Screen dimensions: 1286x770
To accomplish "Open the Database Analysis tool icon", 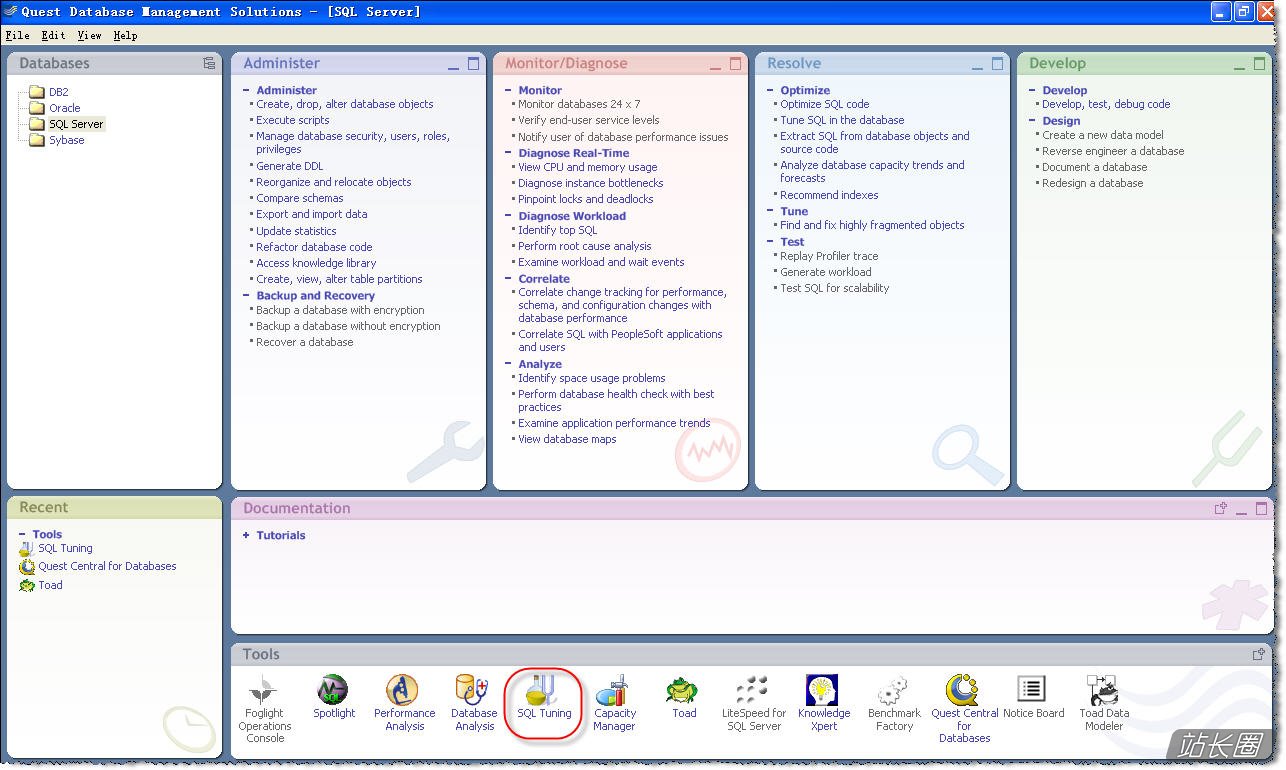I will 472,690.
